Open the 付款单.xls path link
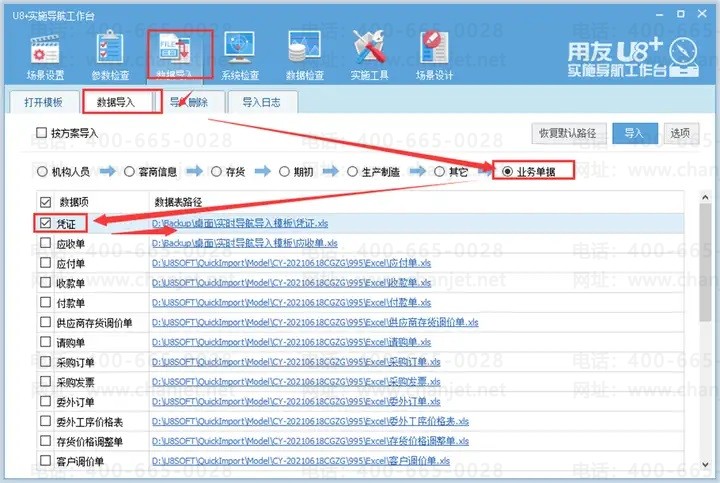Image resolution: width=720 pixels, height=483 pixels. pyautogui.click(x=292, y=303)
